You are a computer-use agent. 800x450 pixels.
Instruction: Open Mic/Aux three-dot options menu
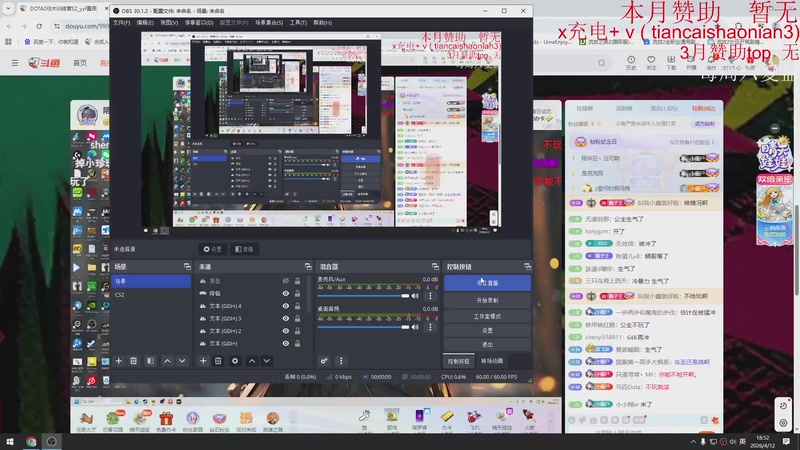(430, 295)
